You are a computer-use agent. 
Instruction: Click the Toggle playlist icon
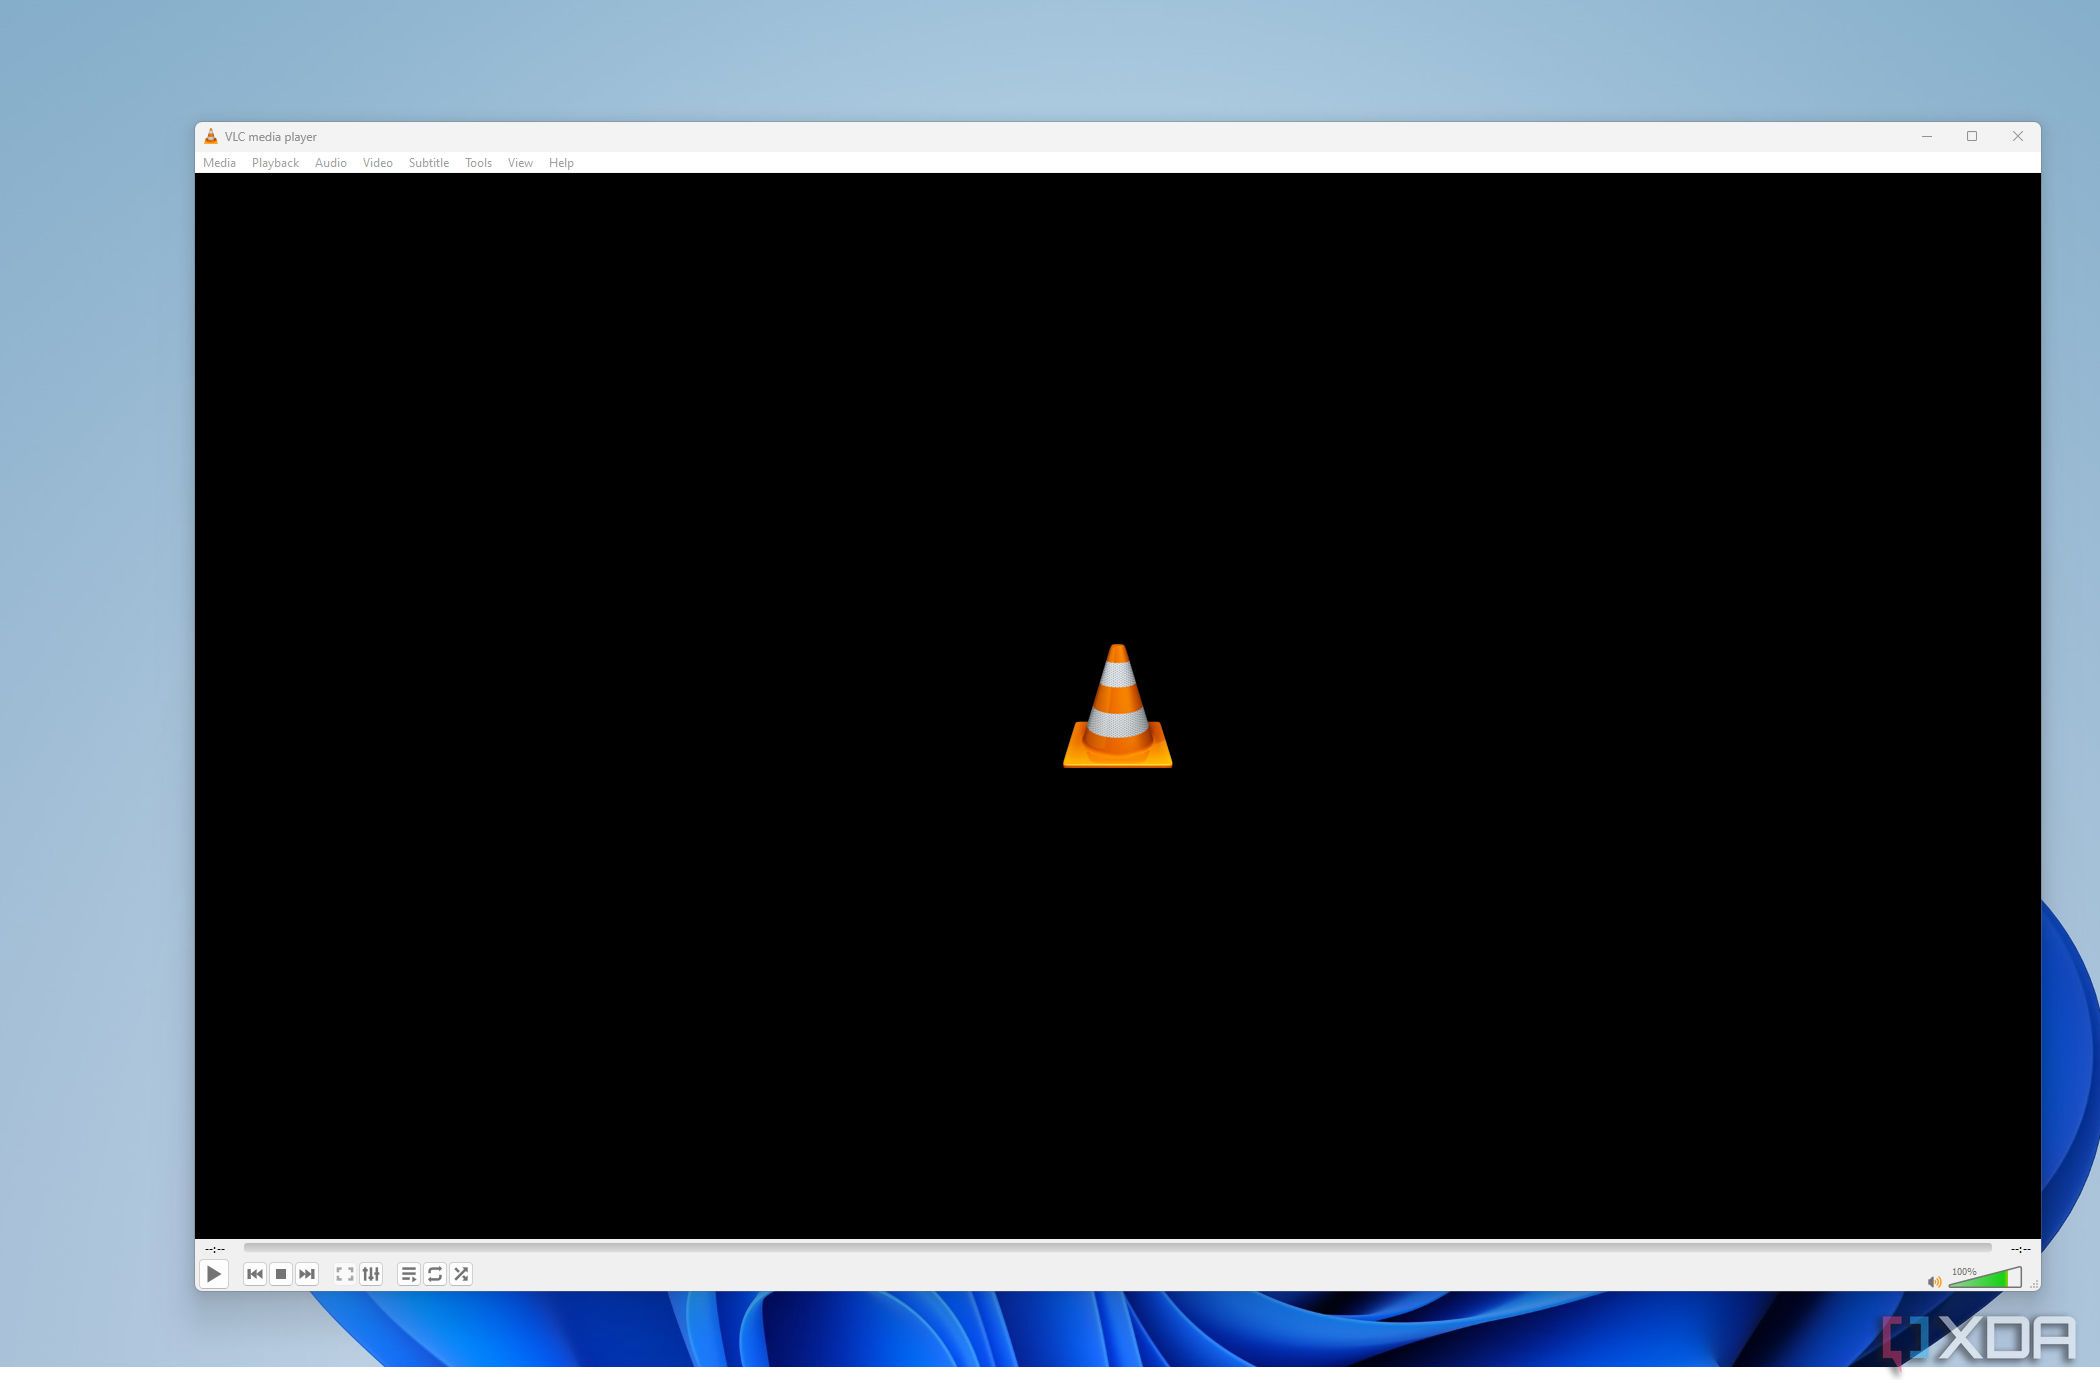[x=408, y=1273]
